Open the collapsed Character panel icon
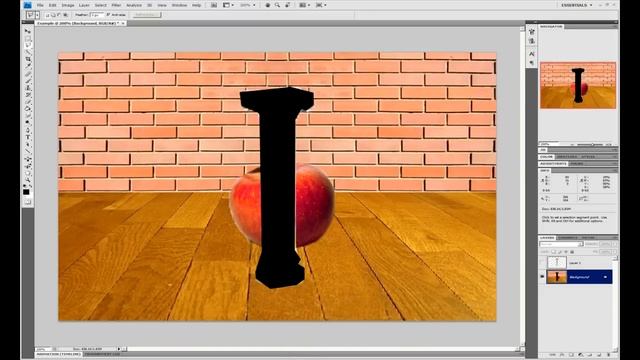Image resolution: width=640 pixels, height=360 pixels. 531,53
